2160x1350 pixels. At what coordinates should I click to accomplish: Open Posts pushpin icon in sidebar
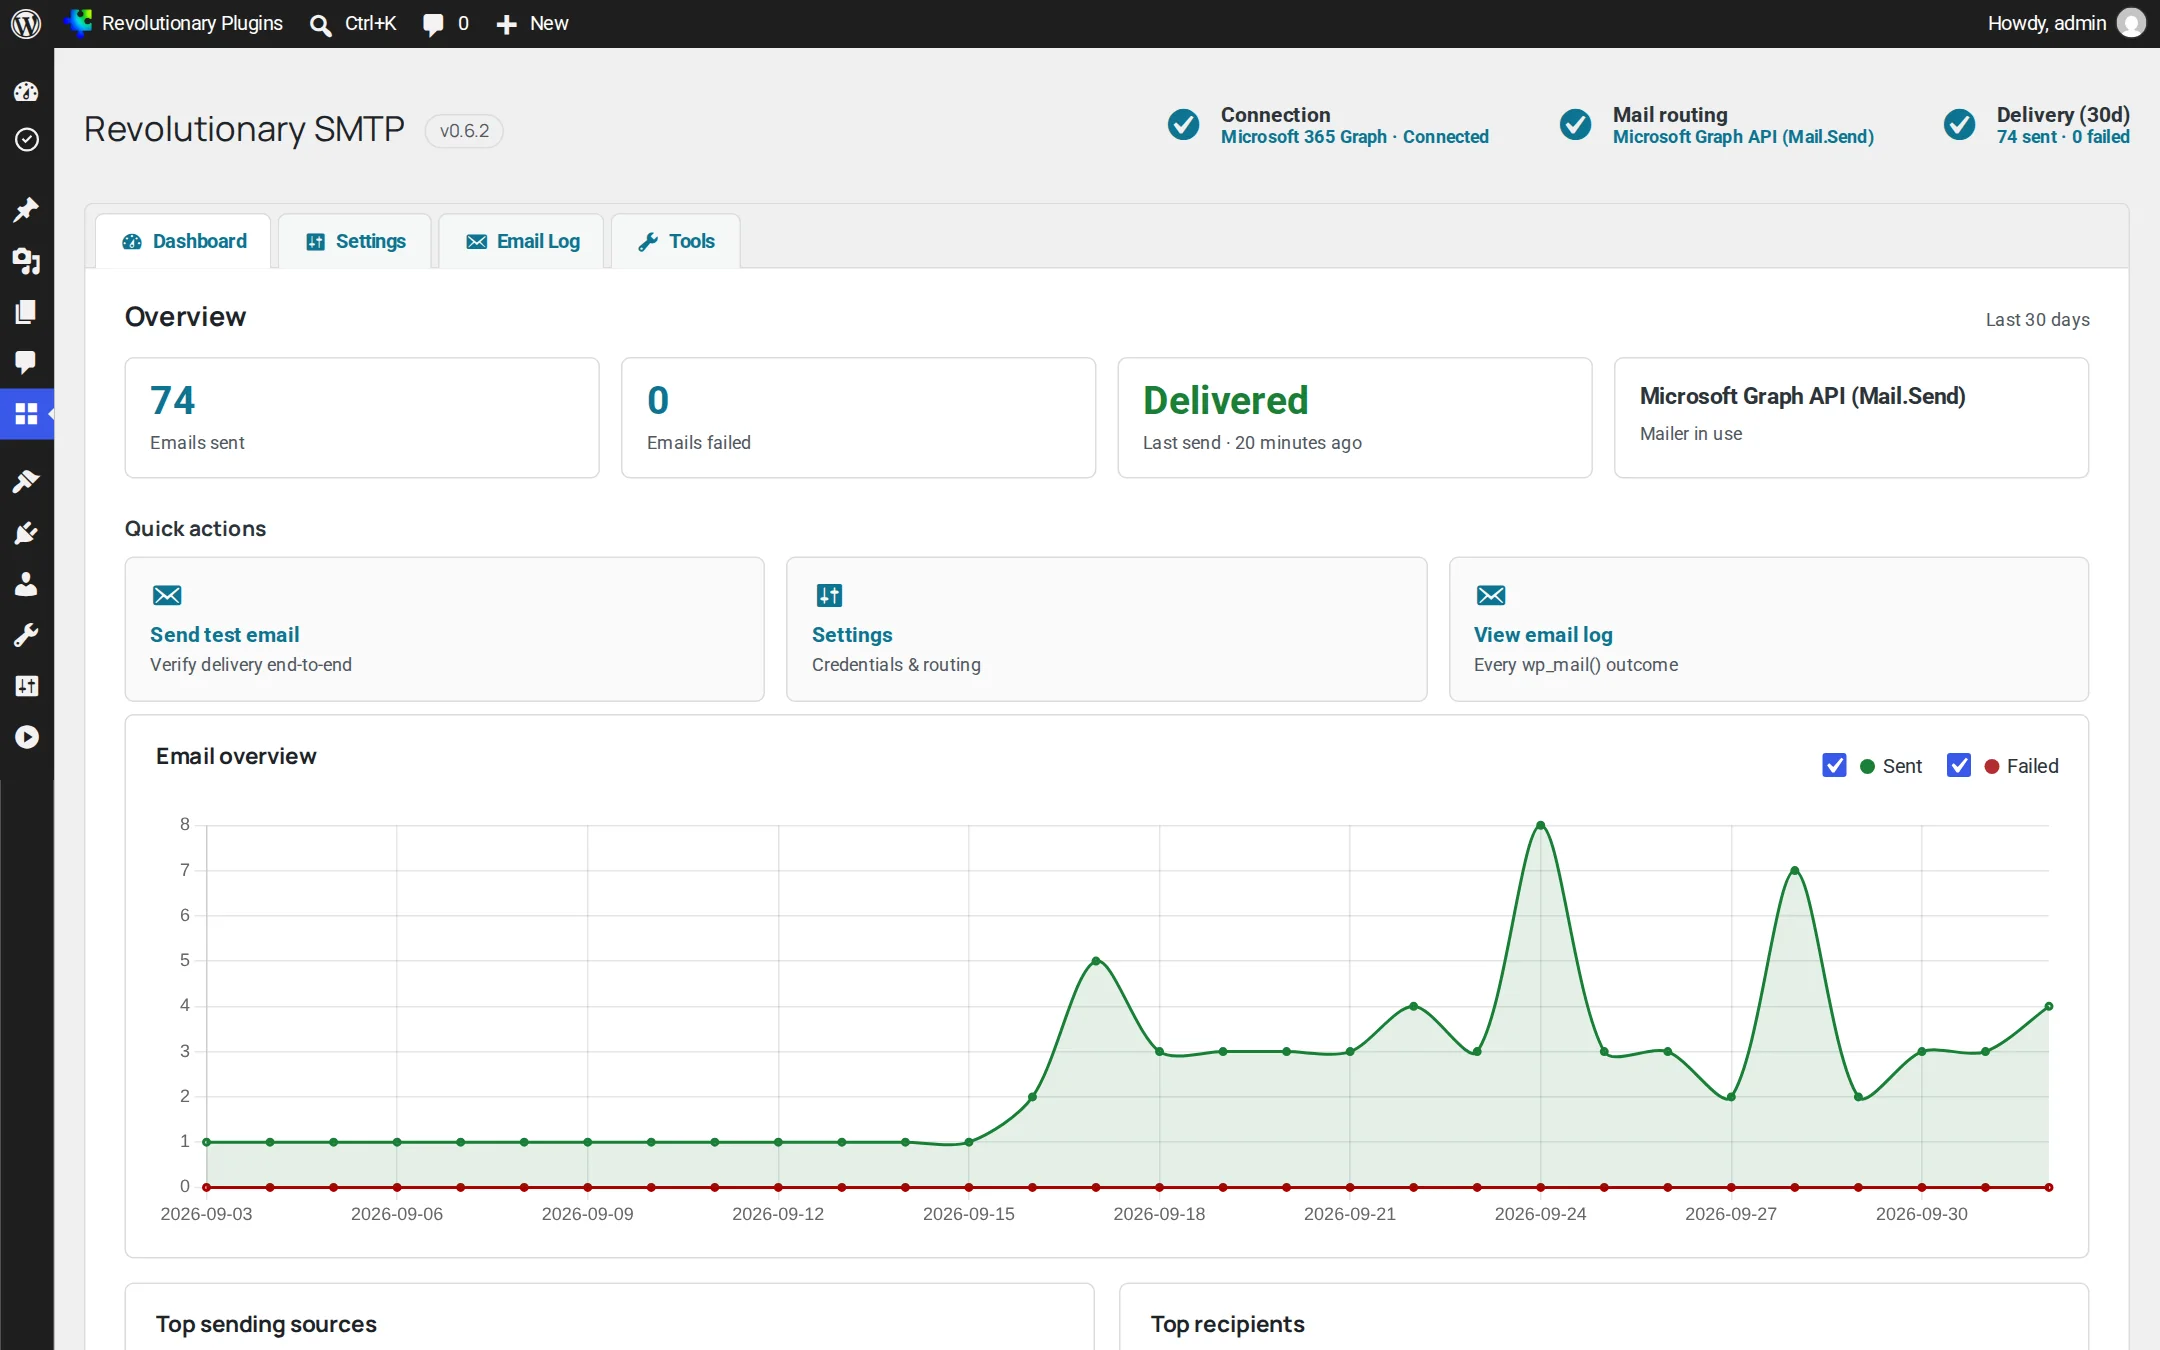(x=26, y=209)
